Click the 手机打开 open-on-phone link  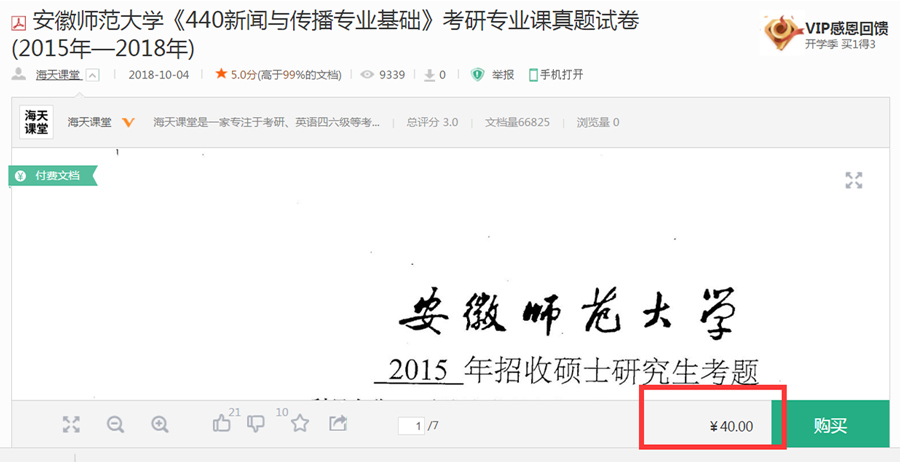[x=556, y=75]
